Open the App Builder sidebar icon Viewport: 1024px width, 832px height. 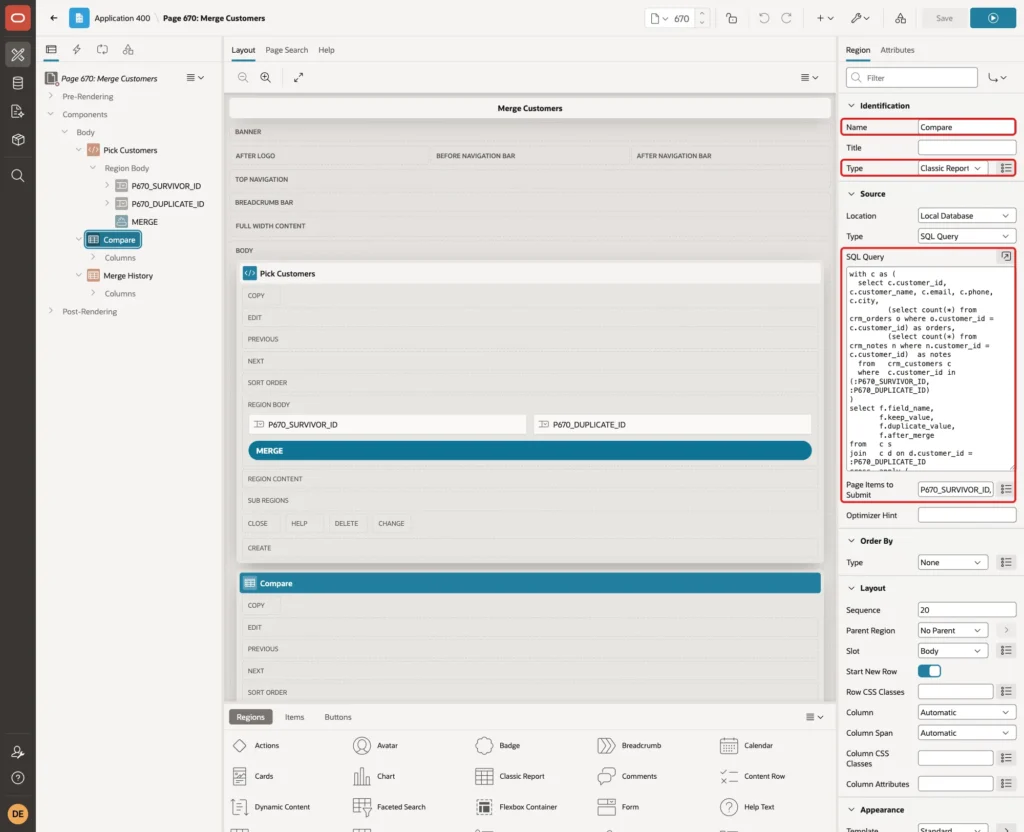click(x=18, y=55)
